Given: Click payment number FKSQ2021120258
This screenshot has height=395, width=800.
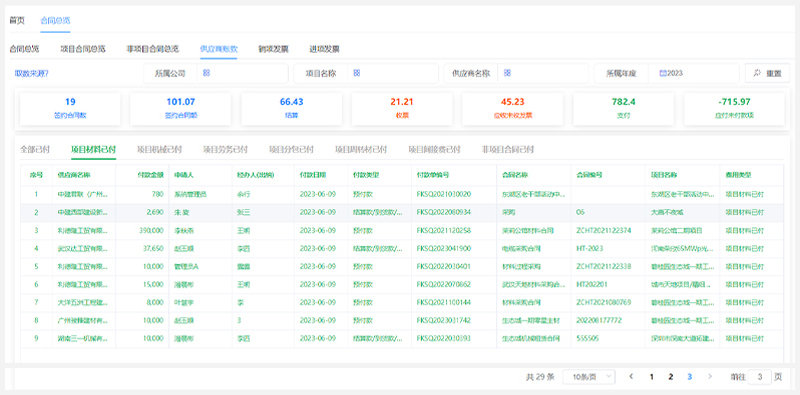Looking at the screenshot, I should 443,230.
